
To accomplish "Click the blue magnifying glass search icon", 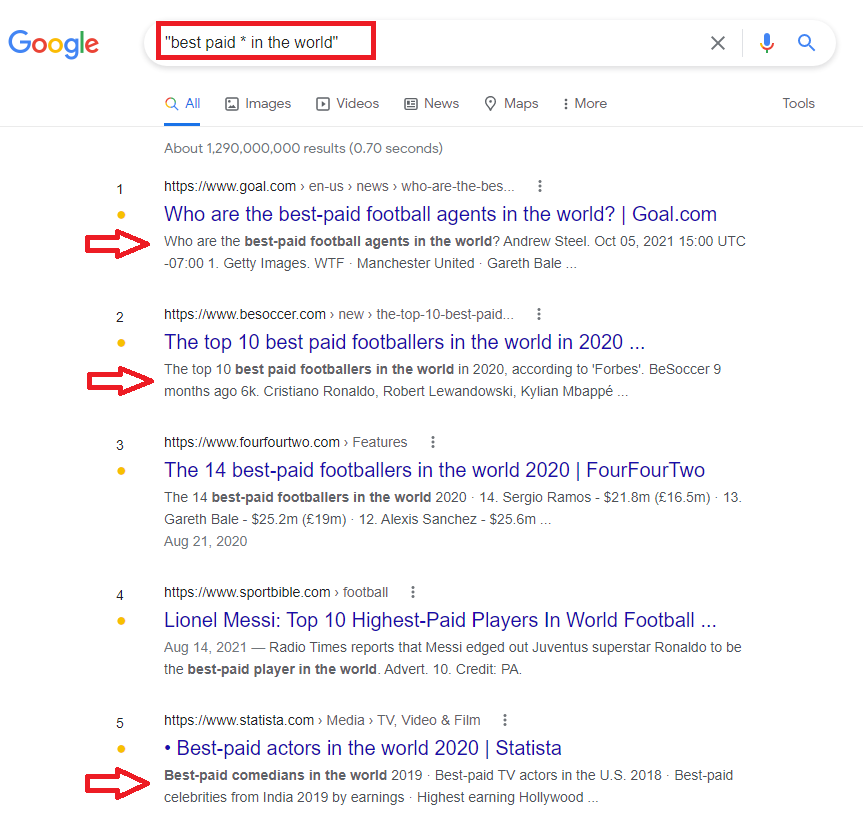I will (807, 43).
